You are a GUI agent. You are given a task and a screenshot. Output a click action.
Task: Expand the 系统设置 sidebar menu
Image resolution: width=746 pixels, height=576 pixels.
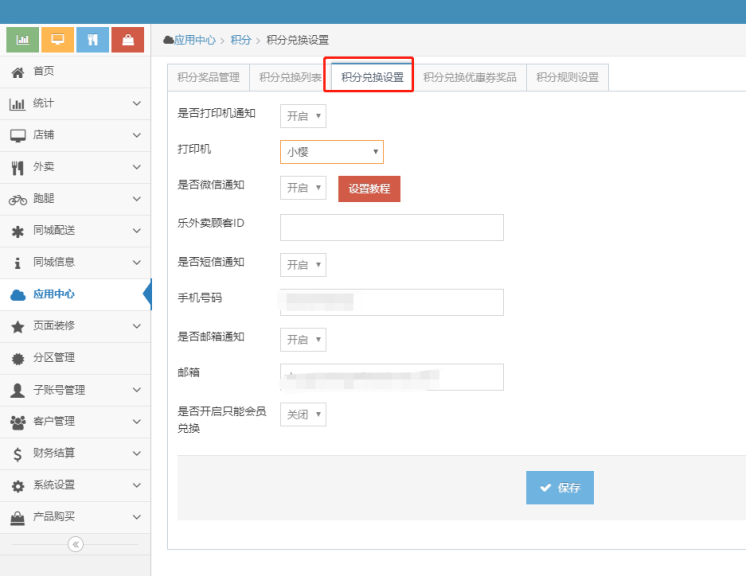point(75,485)
